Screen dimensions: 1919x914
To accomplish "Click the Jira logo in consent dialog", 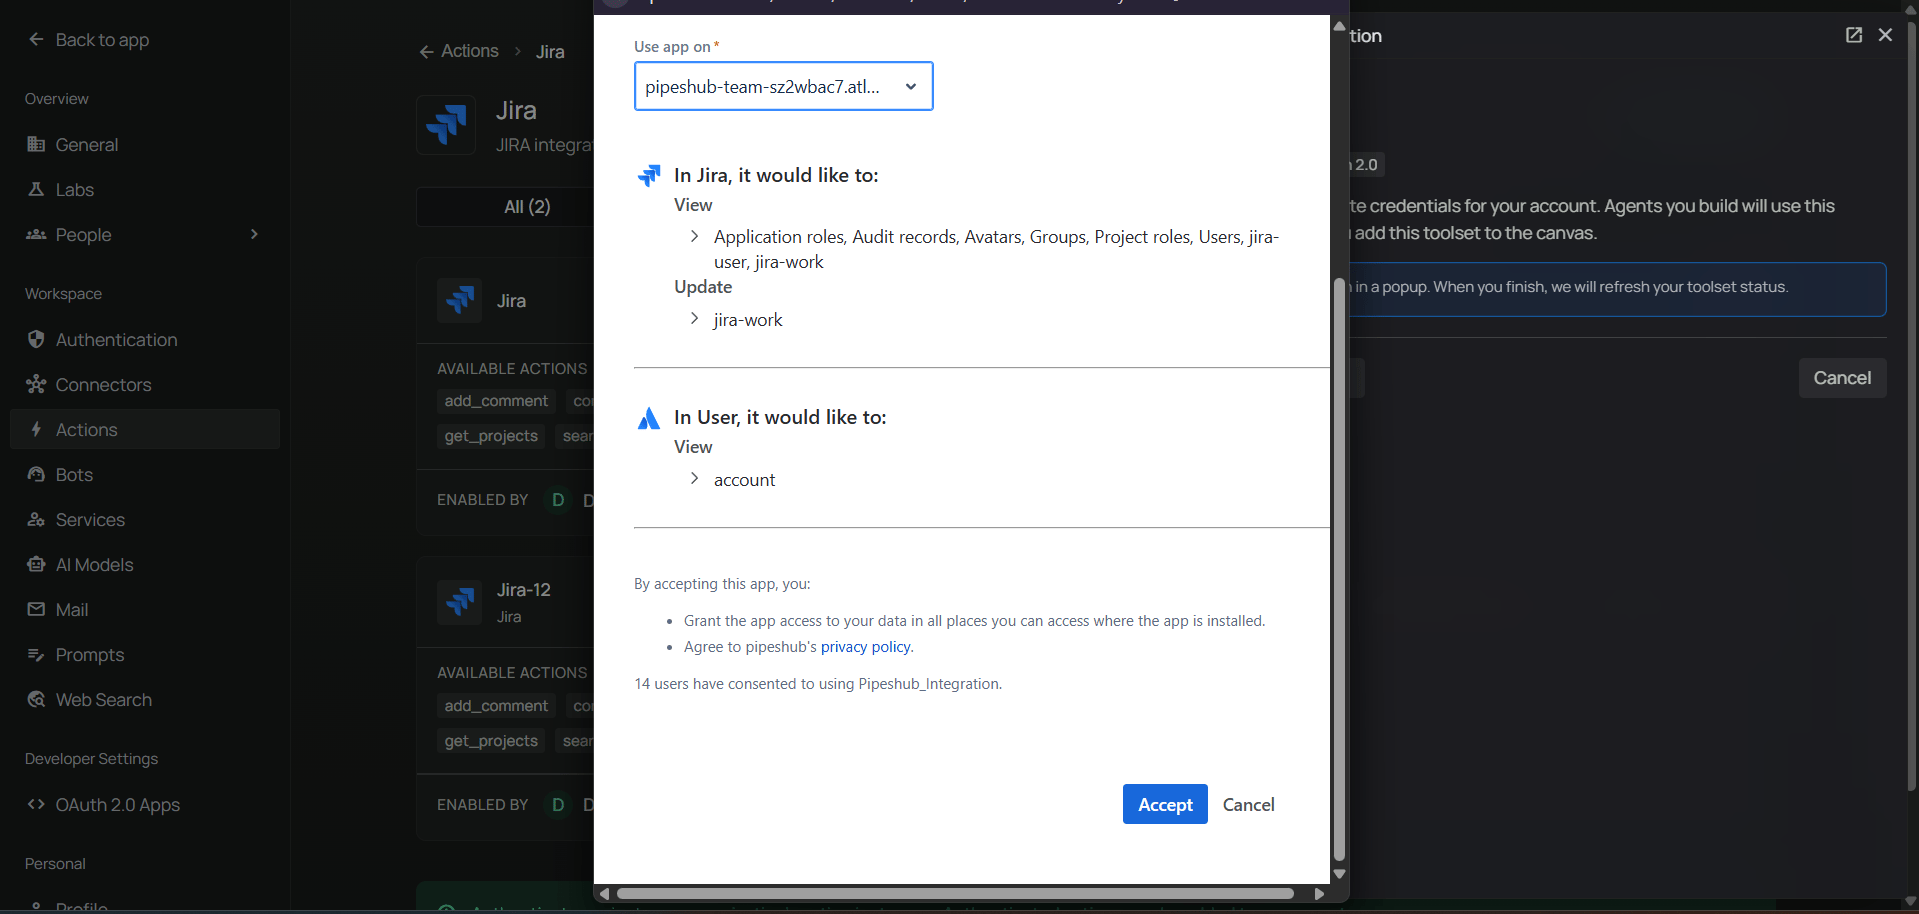I will coord(649,176).
